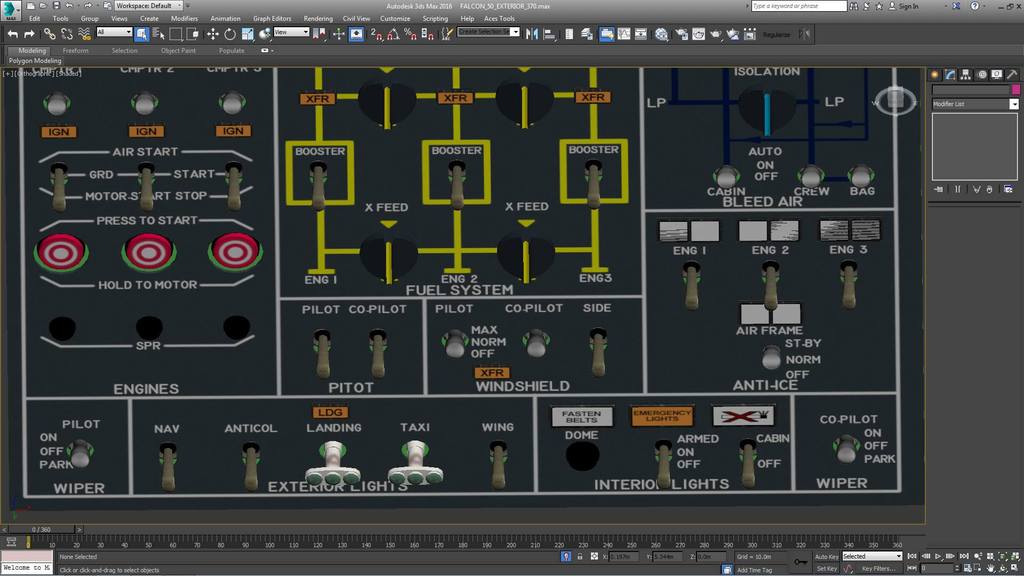Click the keyword search input field

(x=797, y=6)
